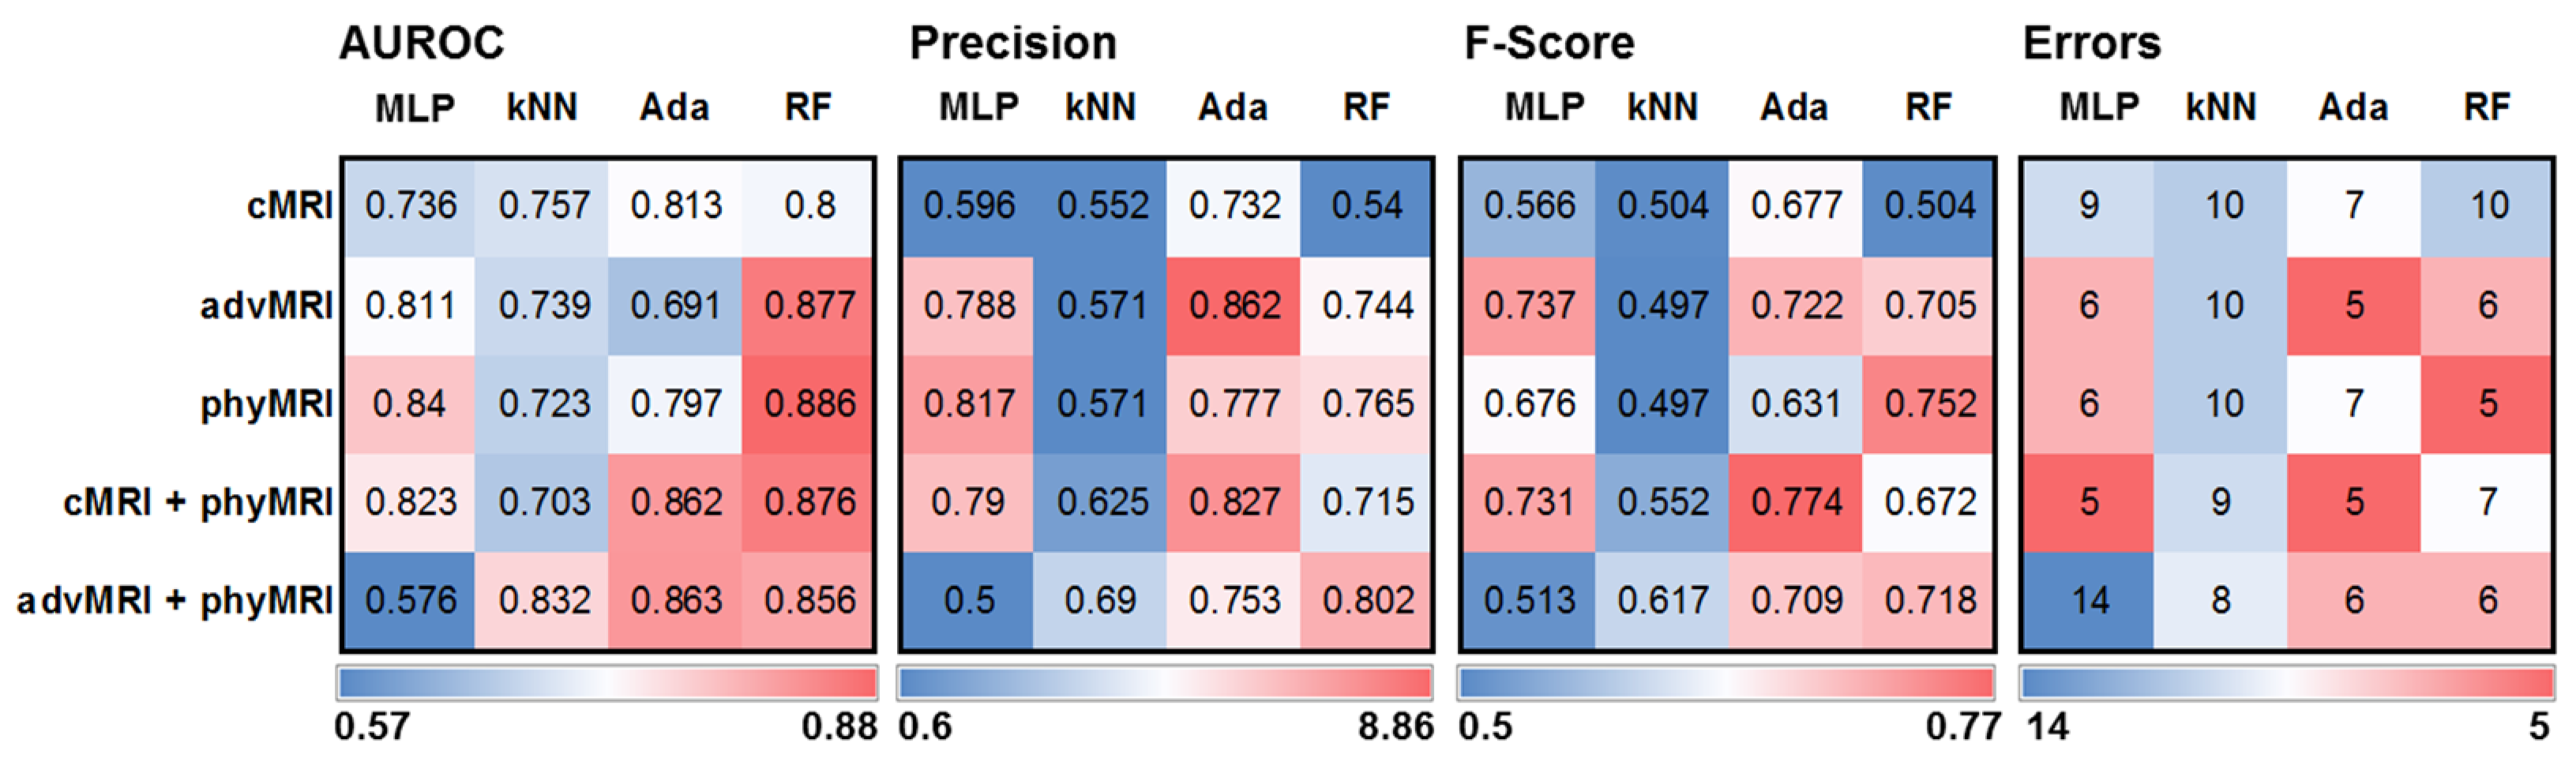Click the color scale bar below AUROC

tap(607, 683)
